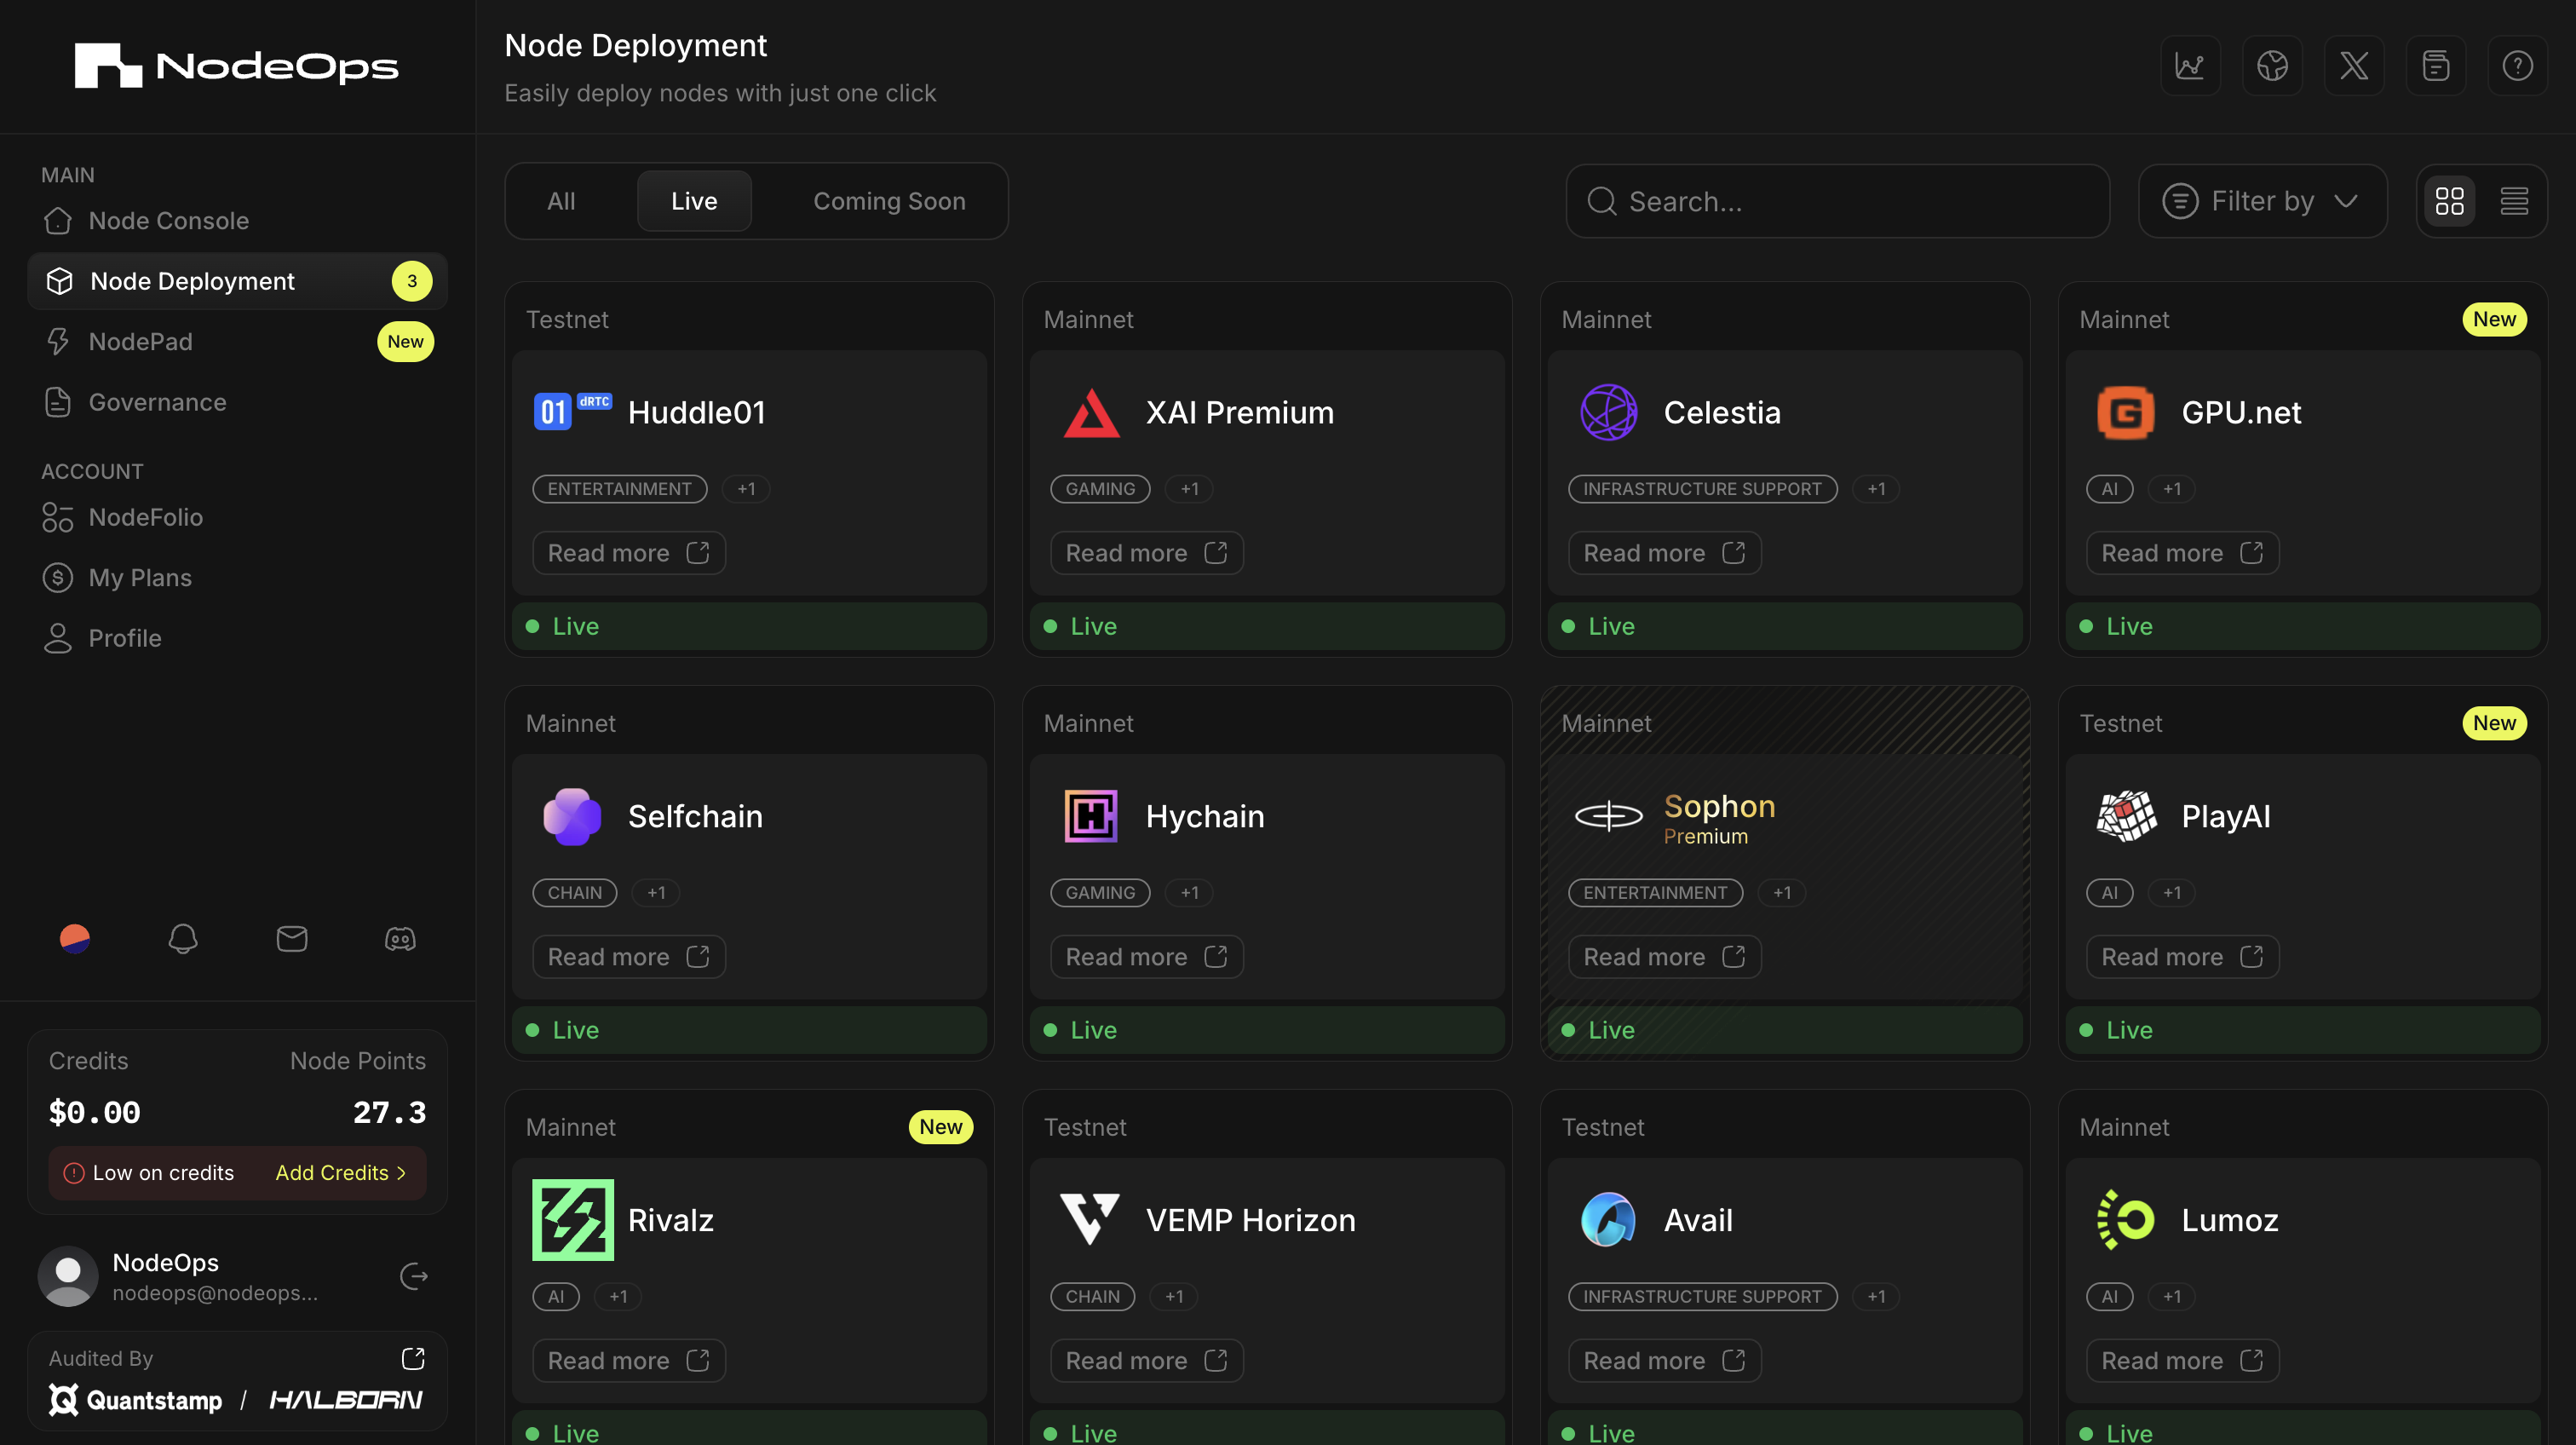This screenshot has height=1445, width=2576.
Task: Expand the +1 tags on Selfchain card
Action: coord(656,893)
